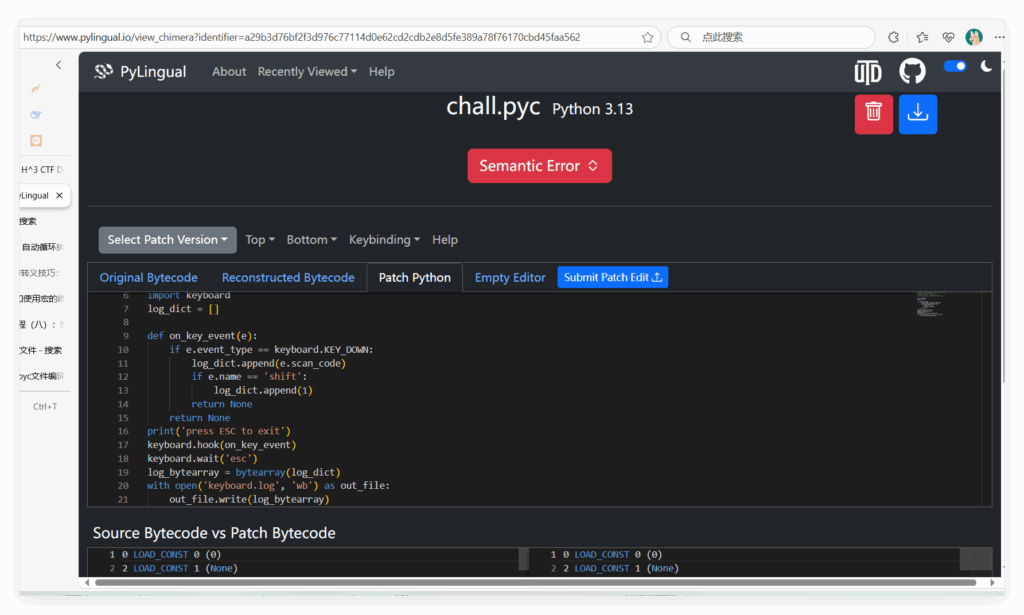Image resolution: width=1024 pixels, height=615 pixels.
Task: Click the blue download button
Action: click(x=917, y=113)
